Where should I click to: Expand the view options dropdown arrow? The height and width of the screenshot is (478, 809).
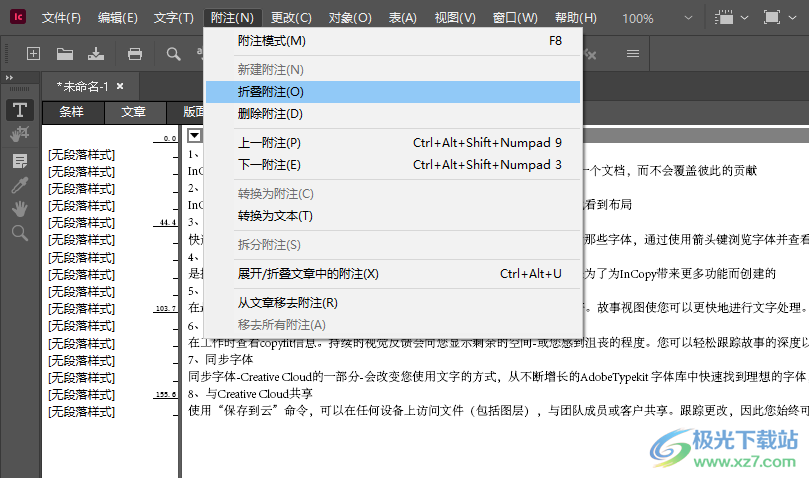click(x=745, y=18)
